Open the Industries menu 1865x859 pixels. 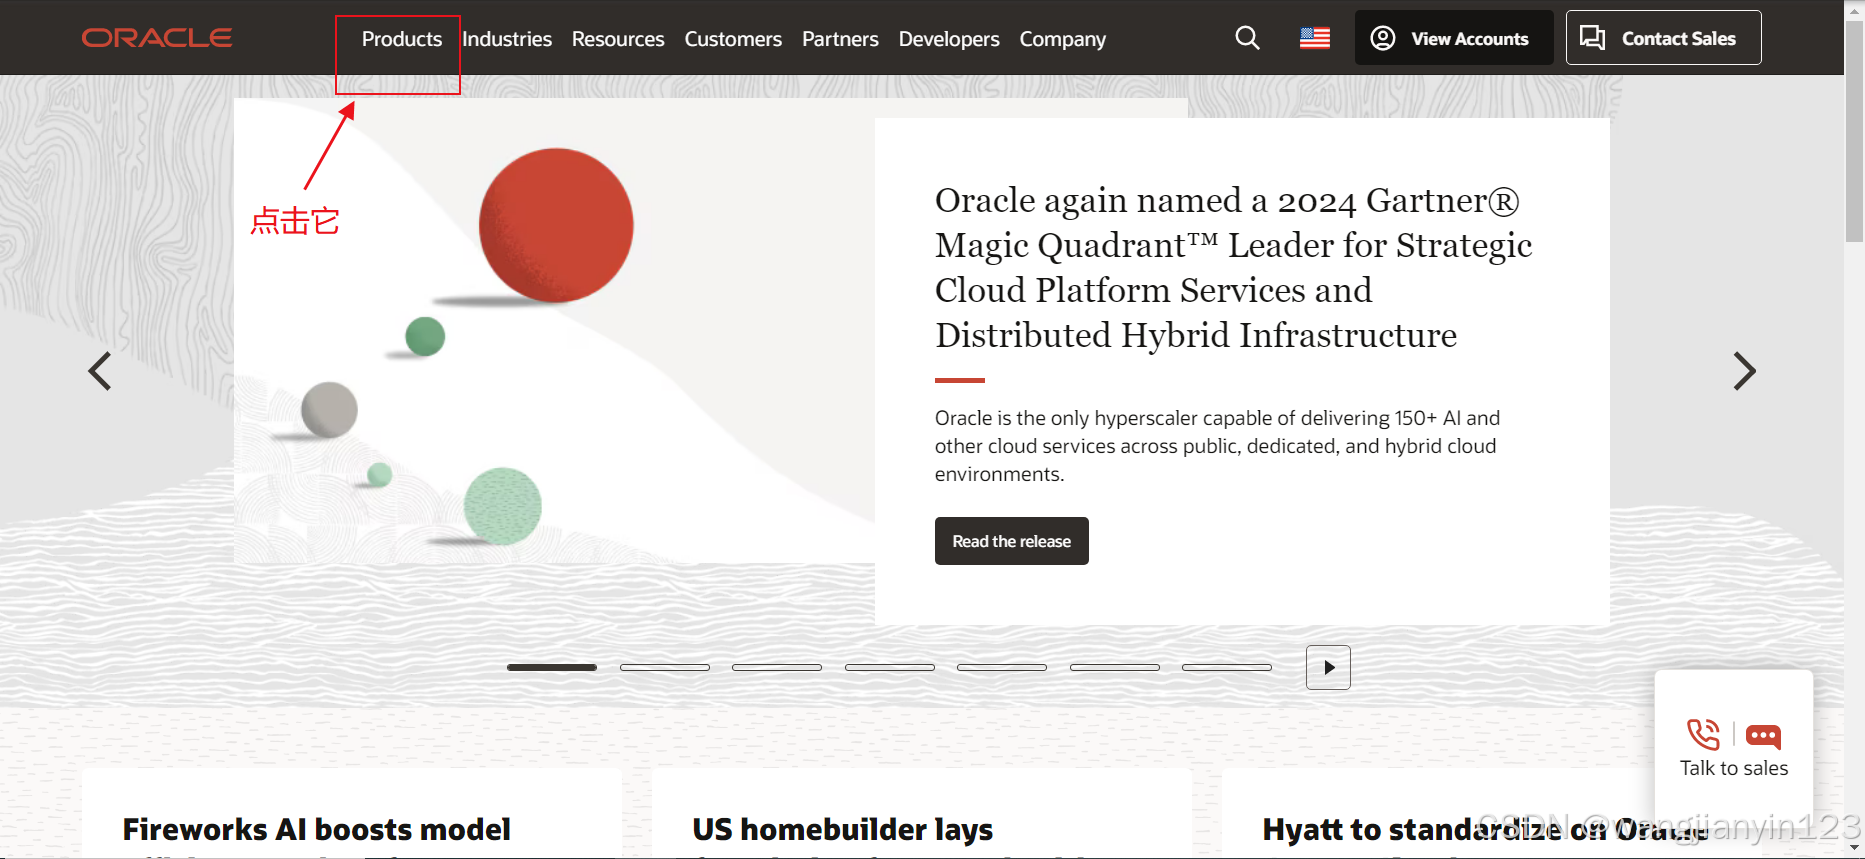[507, 39]
